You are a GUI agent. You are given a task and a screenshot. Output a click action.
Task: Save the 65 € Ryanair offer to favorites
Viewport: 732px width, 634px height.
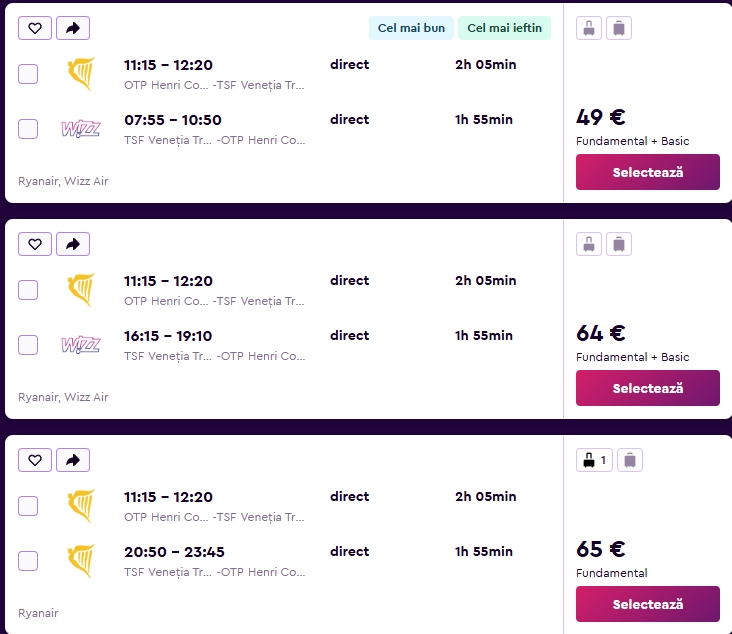pos(35,460)
